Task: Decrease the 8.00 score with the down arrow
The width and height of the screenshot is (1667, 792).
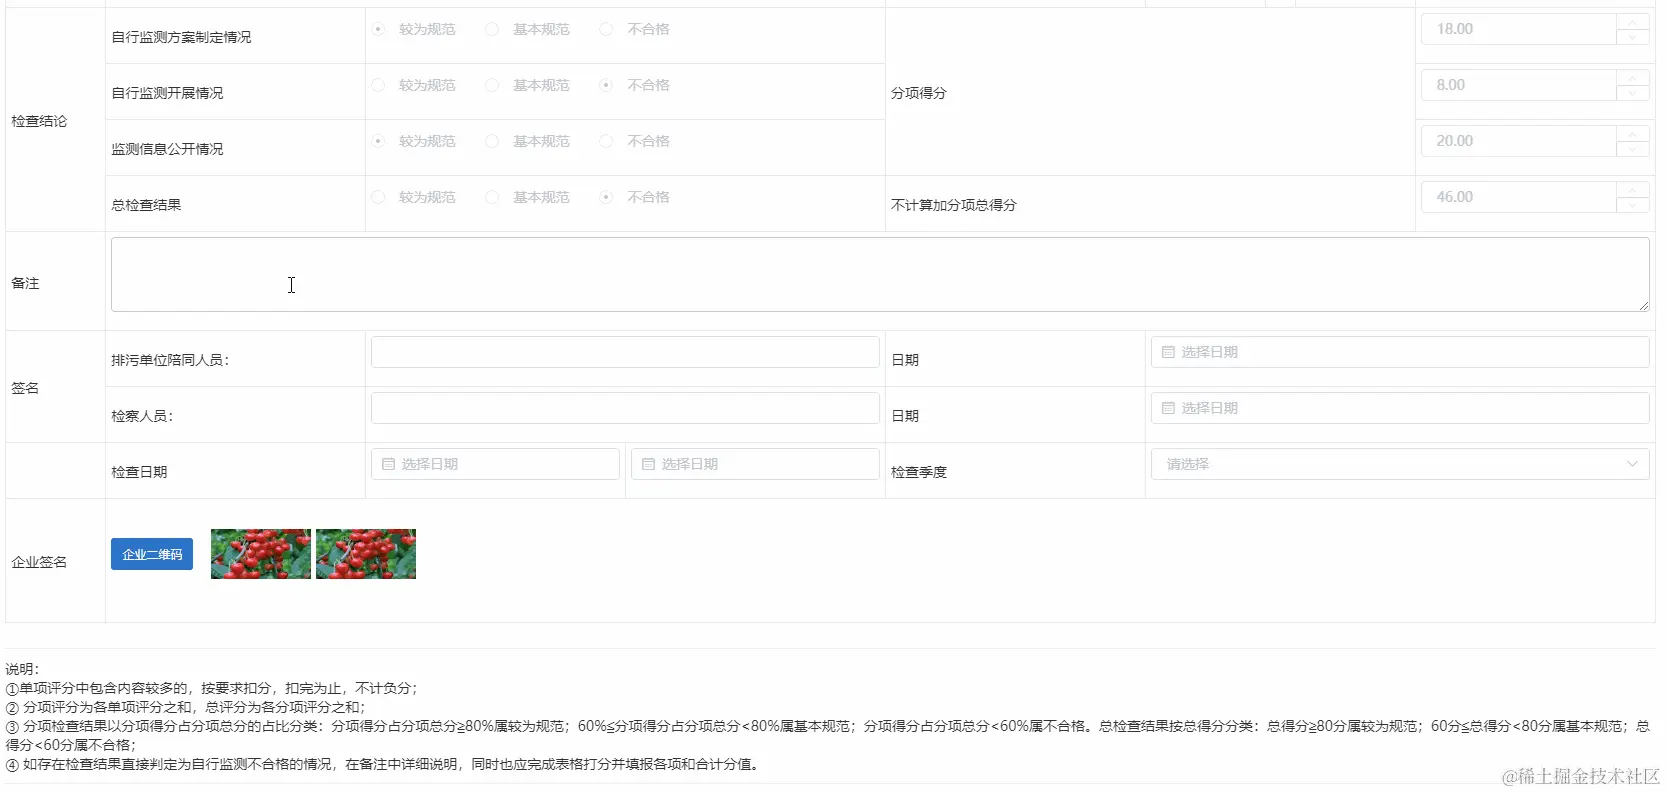Action: [1632, 93]
